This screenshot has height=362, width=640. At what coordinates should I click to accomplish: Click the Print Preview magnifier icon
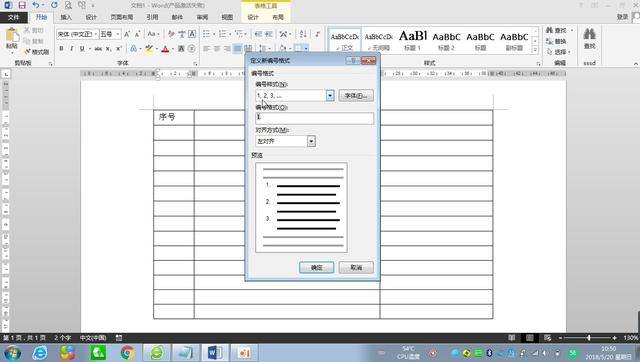pyautogui.click(x=68, y=5)
